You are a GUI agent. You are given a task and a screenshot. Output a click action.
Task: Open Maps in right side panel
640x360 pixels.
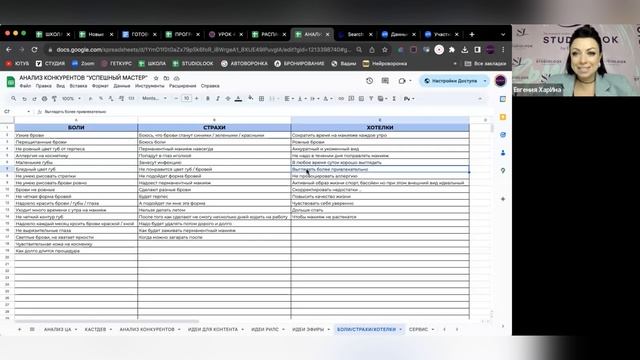[503, 170]
